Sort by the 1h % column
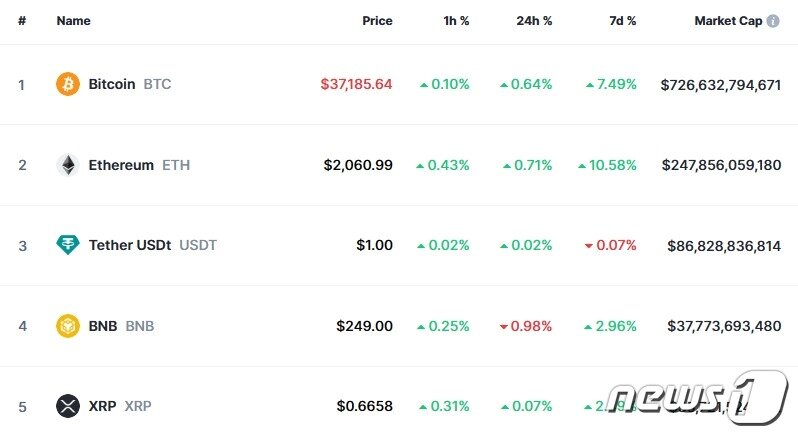Viewport: 798px width, 437px height. point(456,21)
